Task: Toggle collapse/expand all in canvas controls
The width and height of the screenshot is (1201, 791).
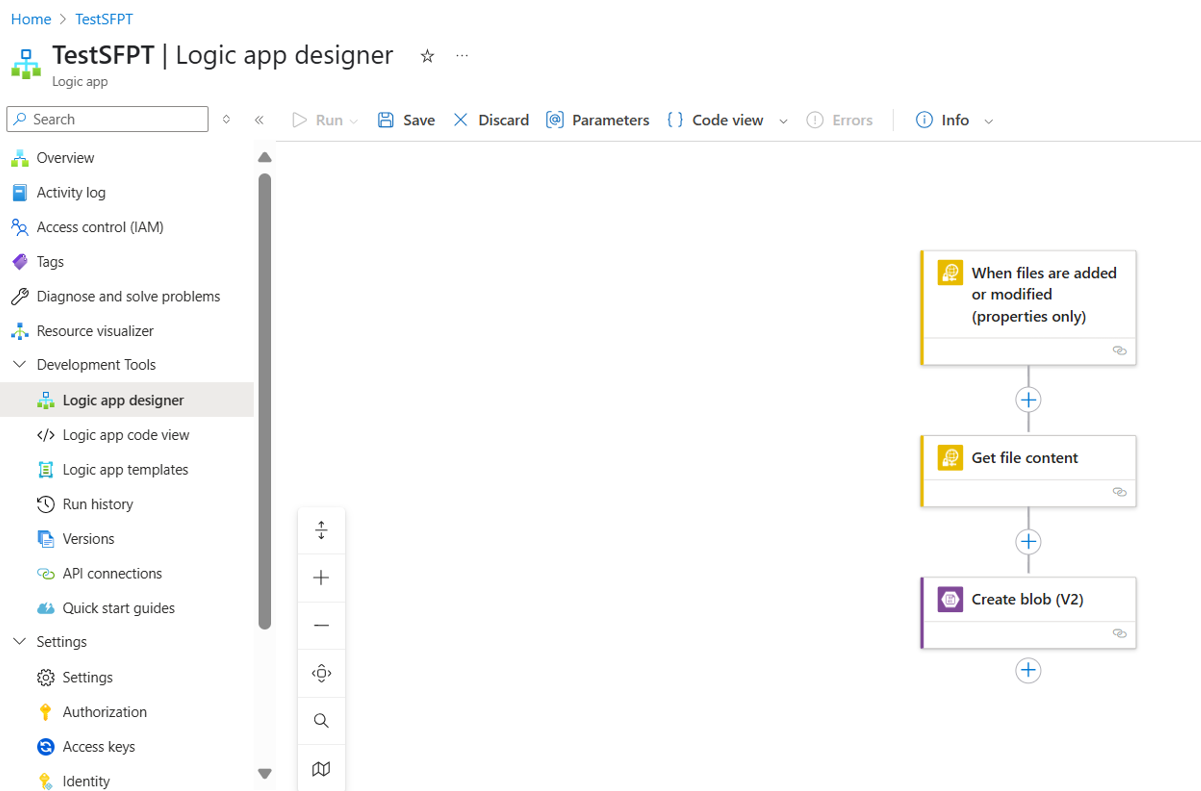Action: click(x=321, y=530)
